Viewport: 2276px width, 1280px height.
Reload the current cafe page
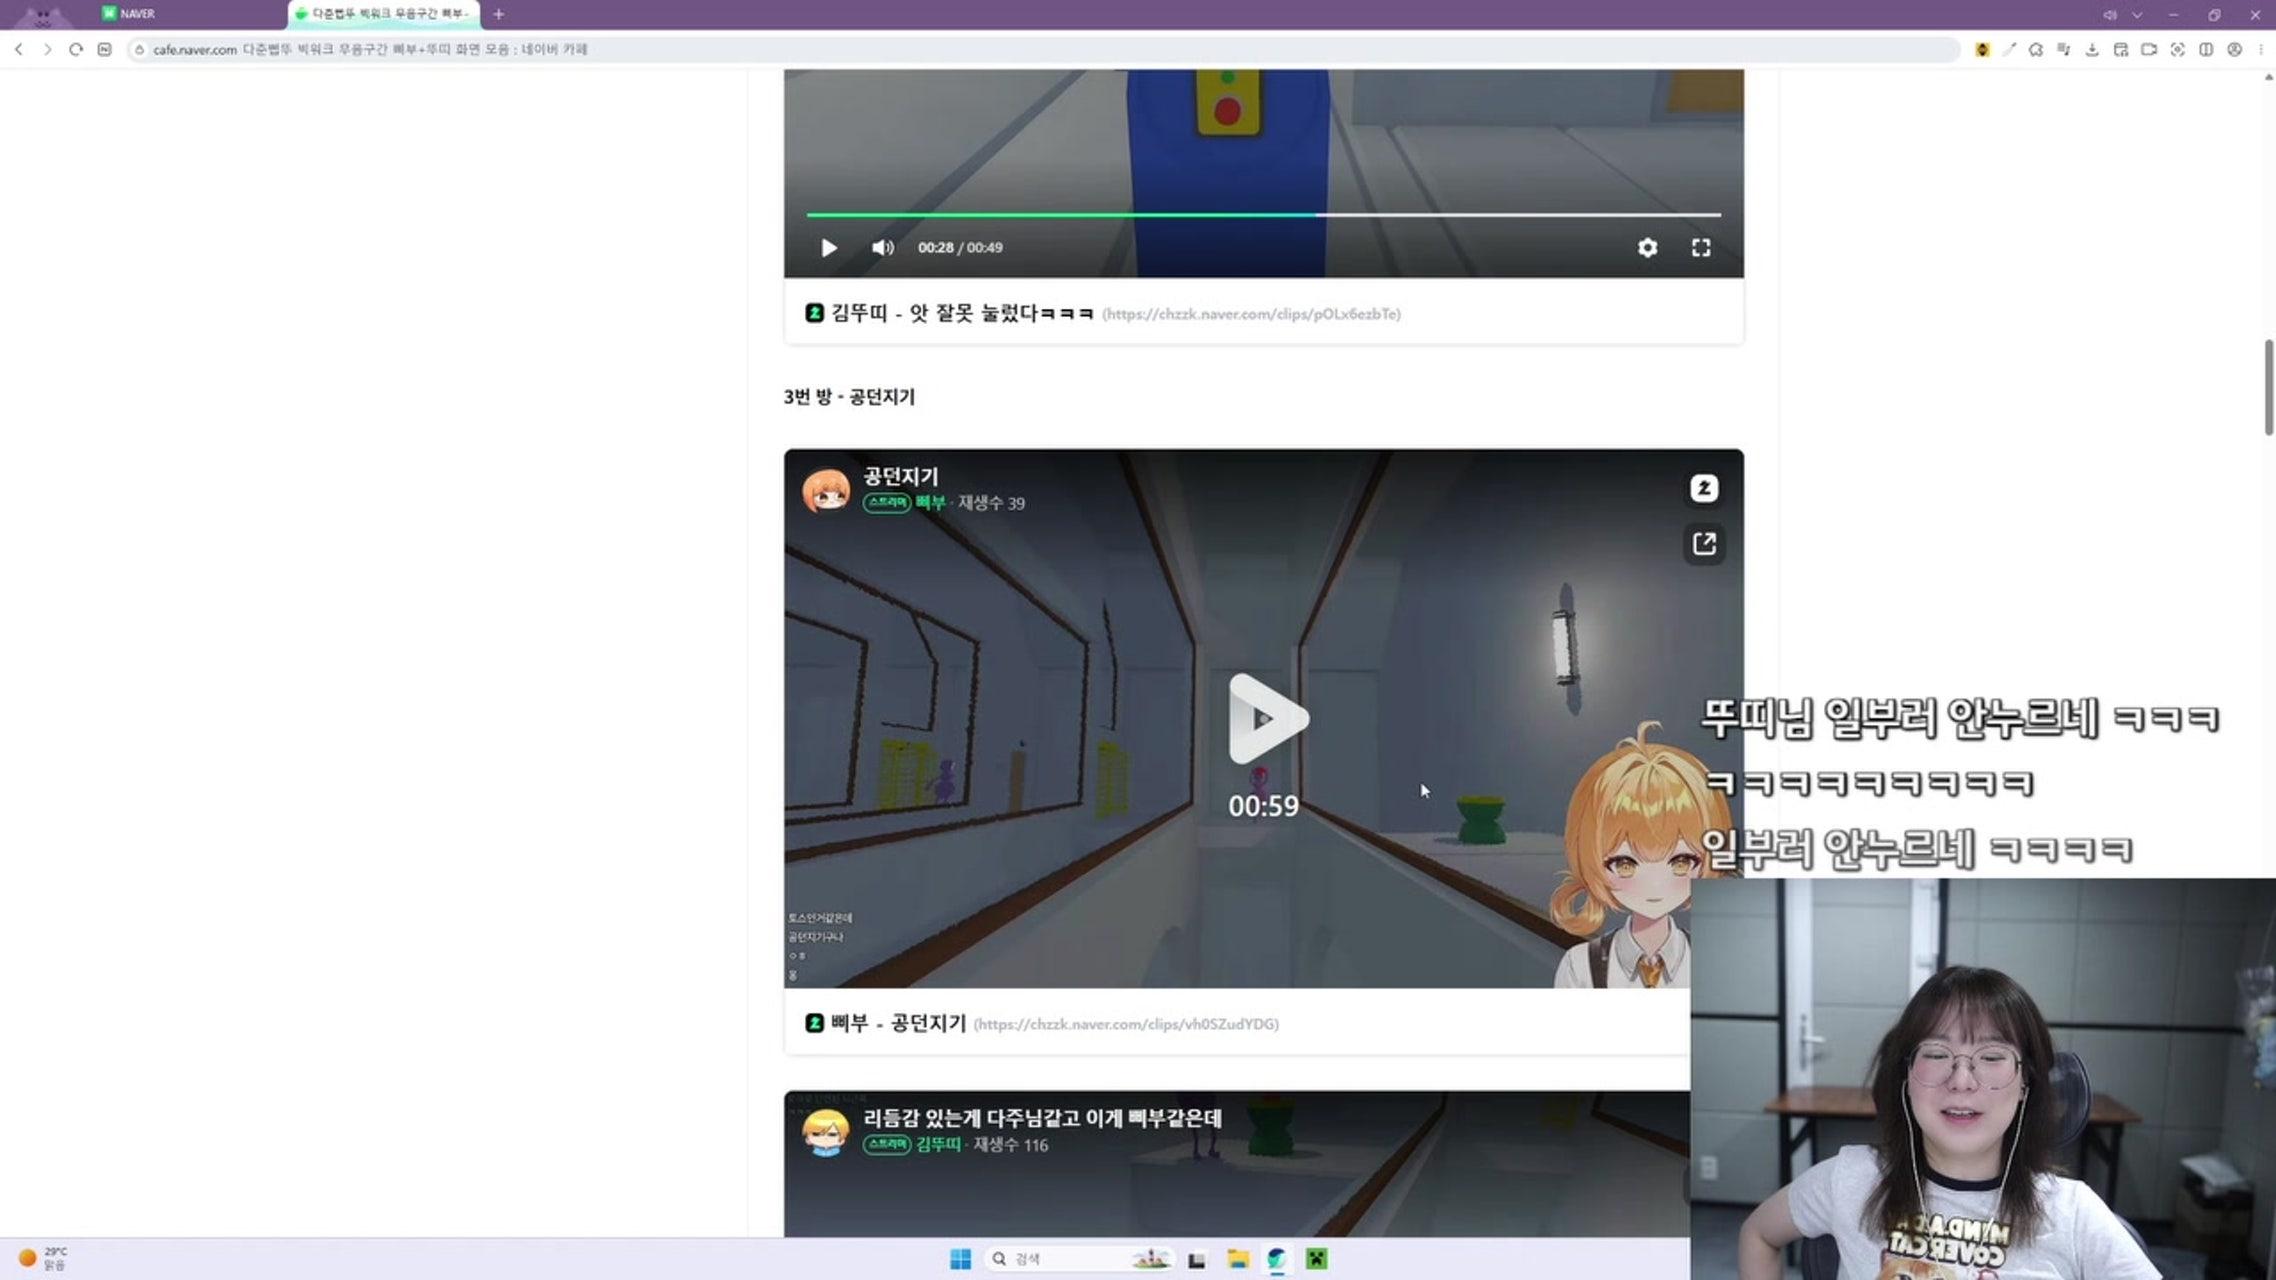76,49
